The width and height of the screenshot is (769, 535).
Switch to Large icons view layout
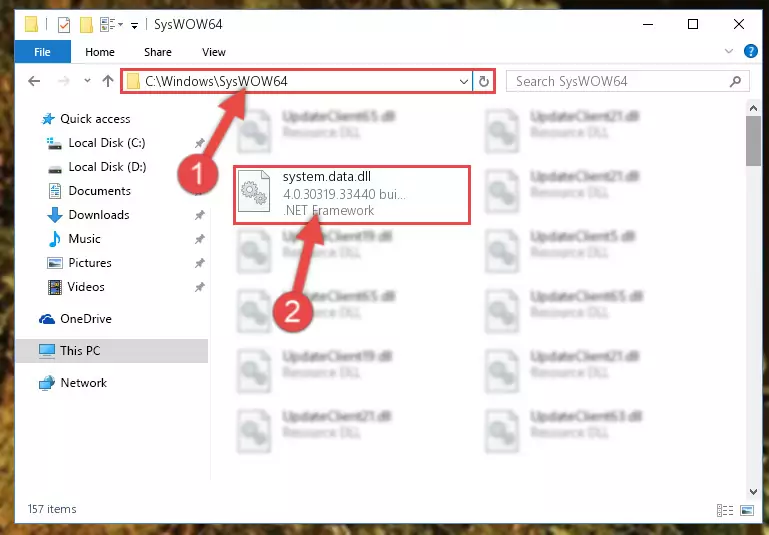tap(747, 510)
